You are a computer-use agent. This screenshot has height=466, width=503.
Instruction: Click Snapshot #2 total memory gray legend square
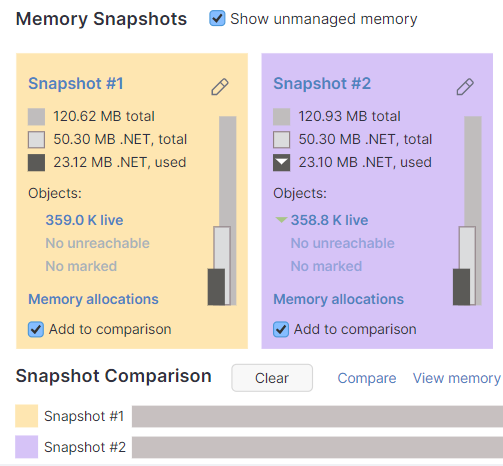click(281, 117)
